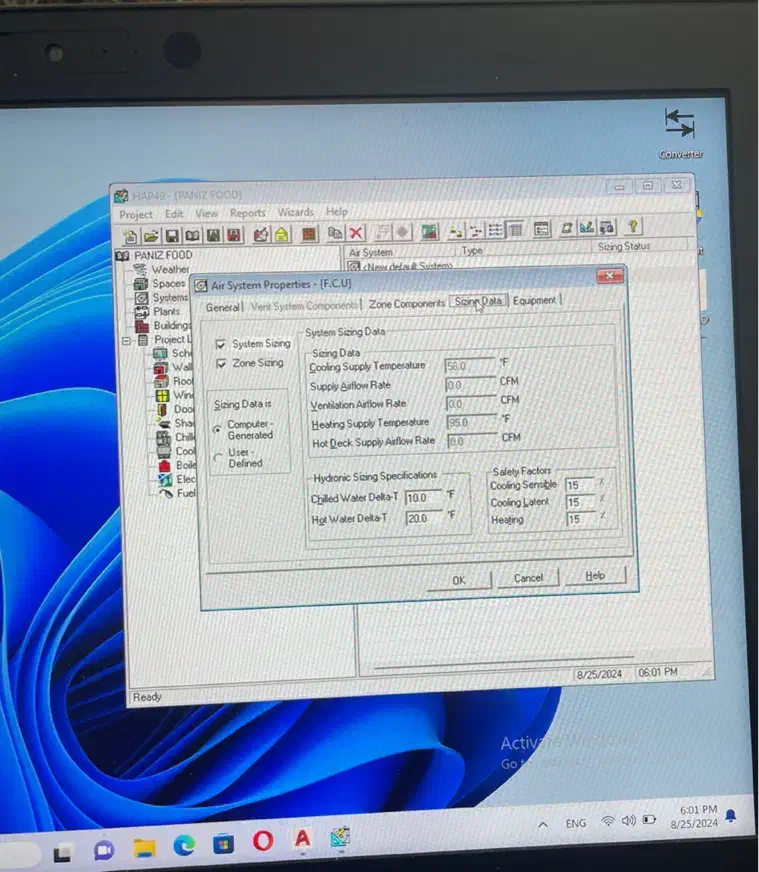Open the Weather item in project tree
The height and width of the screenshot is (872, 759).
click(x=169, y=269)
